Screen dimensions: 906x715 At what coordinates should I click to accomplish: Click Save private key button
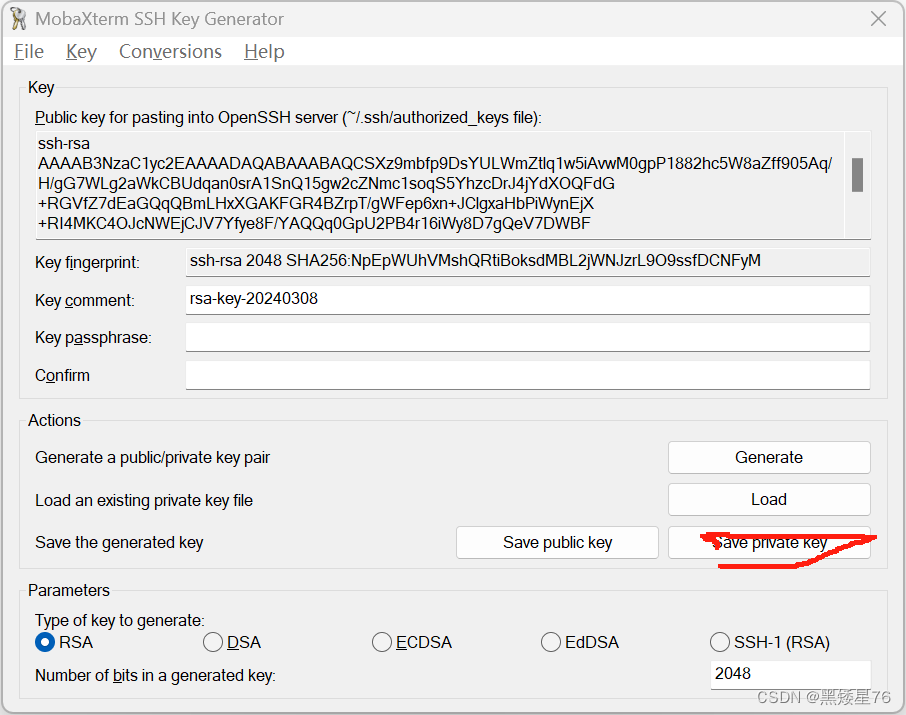click(x=769, y=542)
